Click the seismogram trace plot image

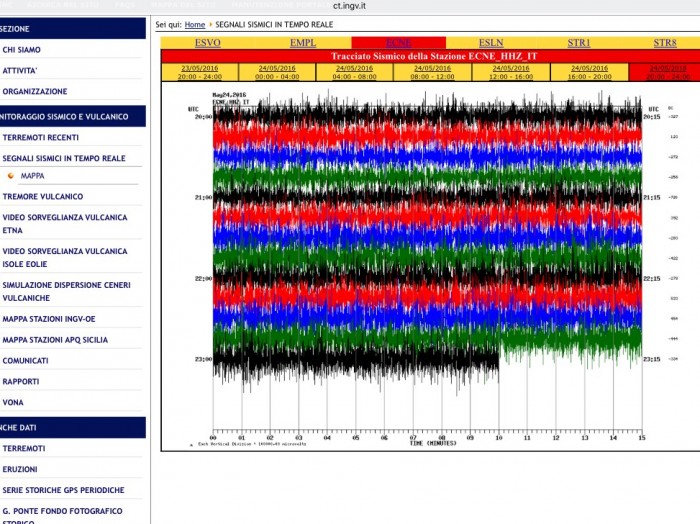(429, 266)
